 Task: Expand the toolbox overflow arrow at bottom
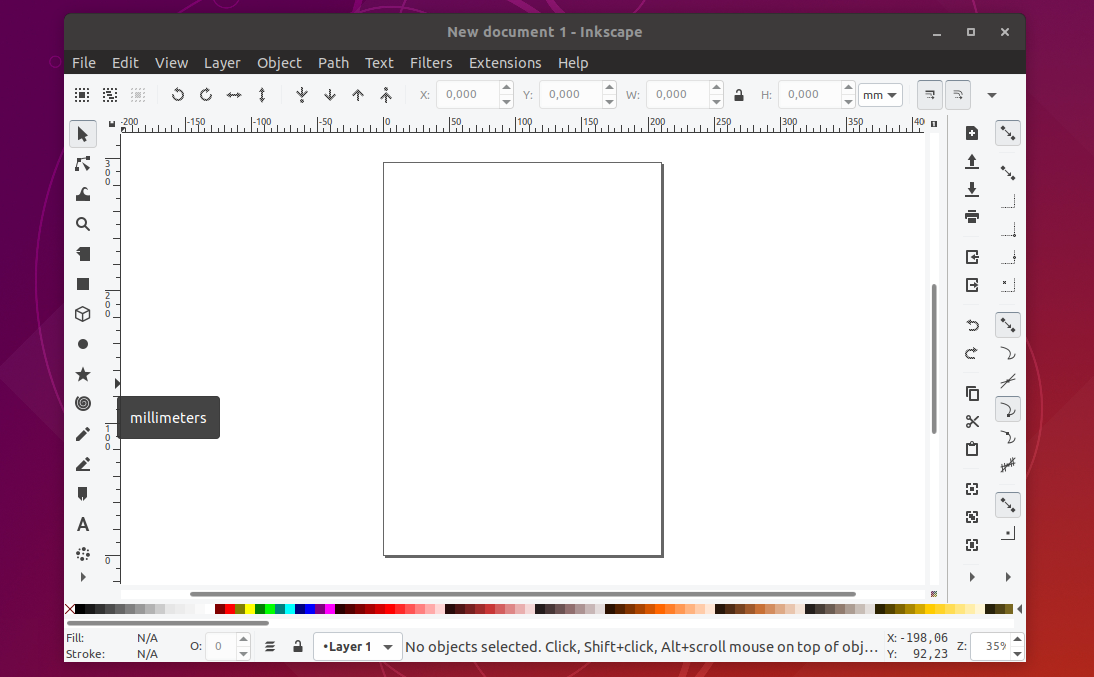pos(83,577)
